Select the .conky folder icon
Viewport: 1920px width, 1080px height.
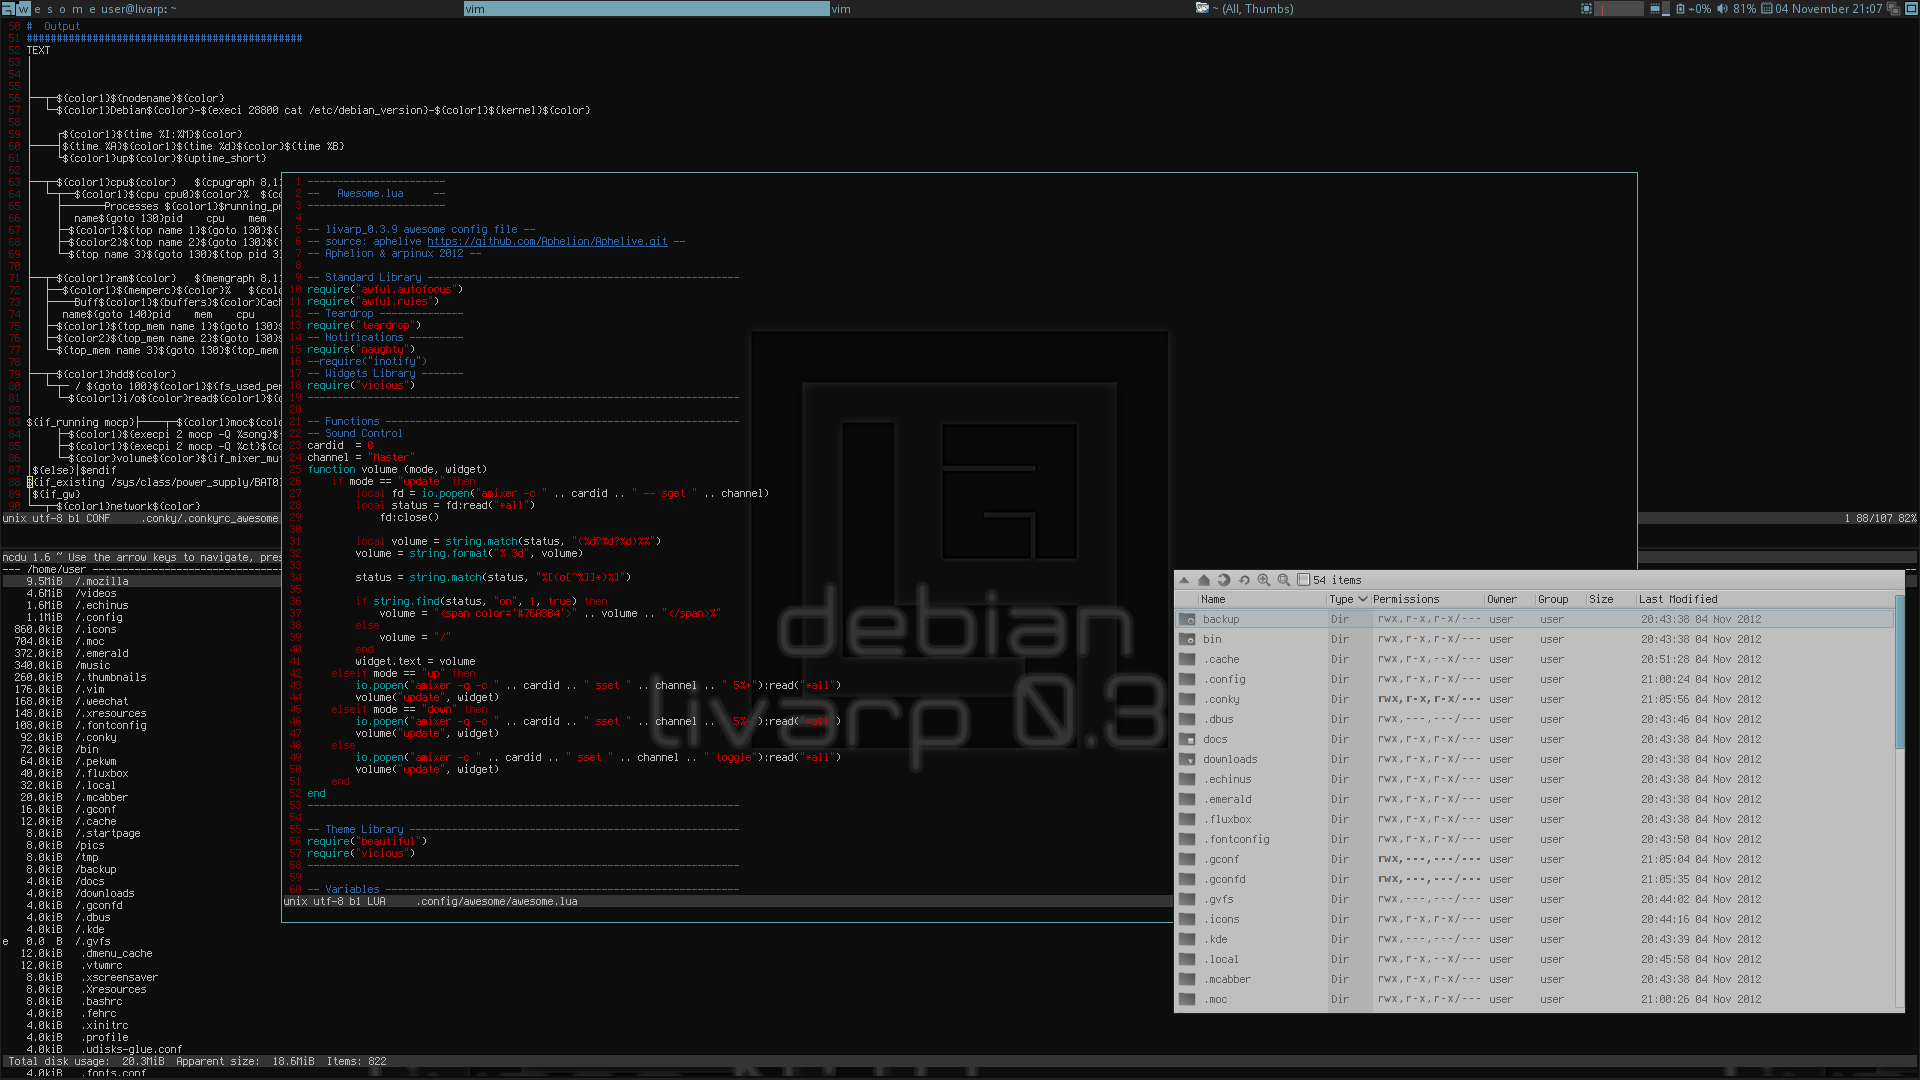1187,699
